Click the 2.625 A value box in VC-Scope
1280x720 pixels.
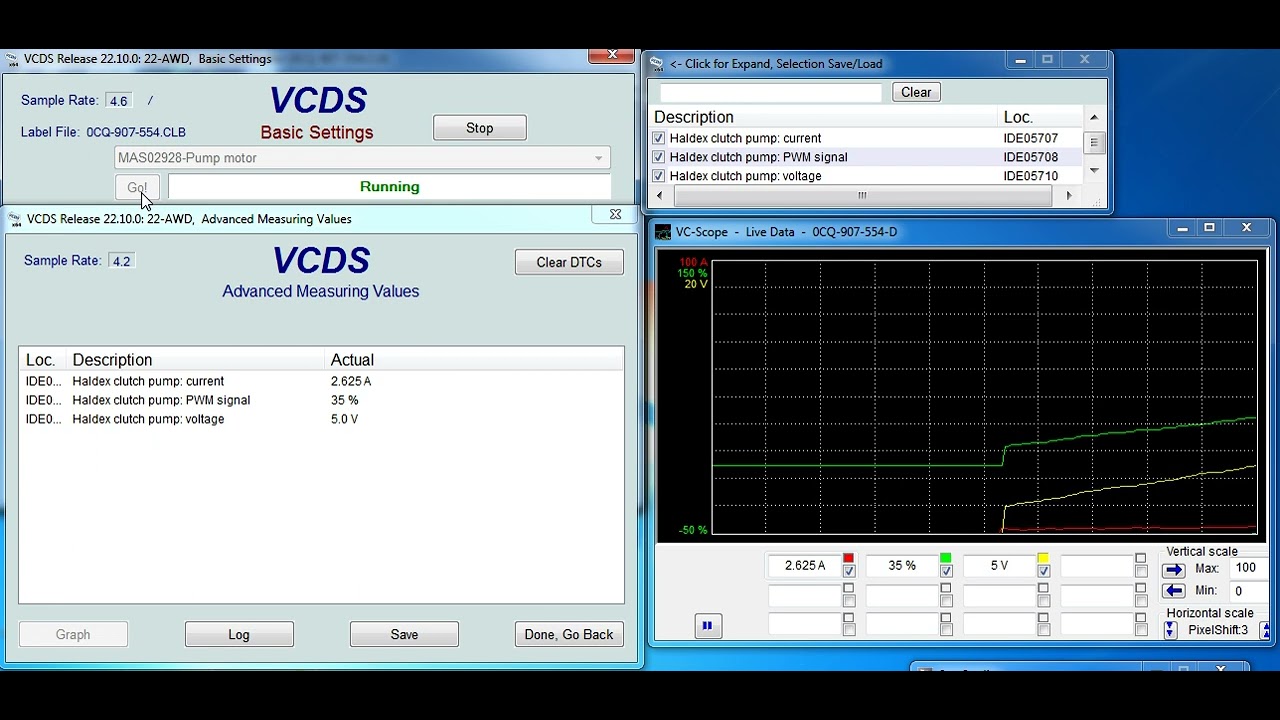click(x=804, y=566)
